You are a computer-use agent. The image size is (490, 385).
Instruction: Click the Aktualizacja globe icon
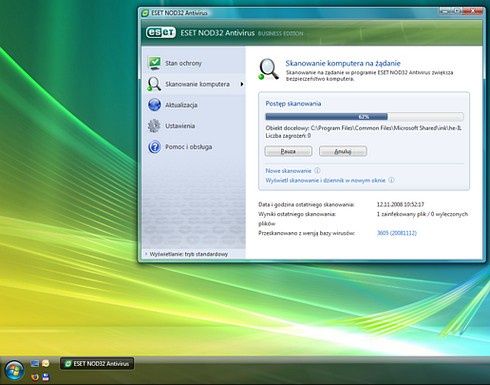coord(154,105)
